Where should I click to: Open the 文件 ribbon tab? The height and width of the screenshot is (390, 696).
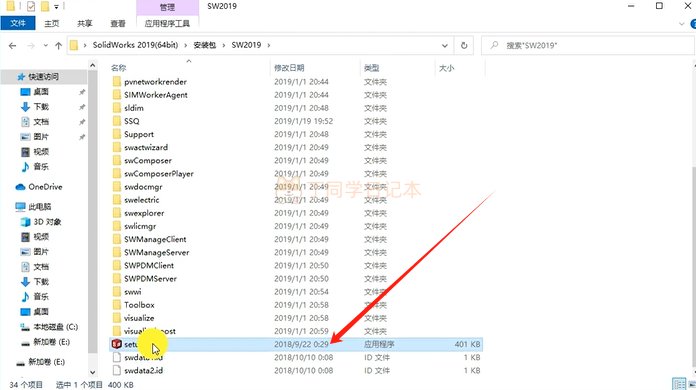(18, 23)
